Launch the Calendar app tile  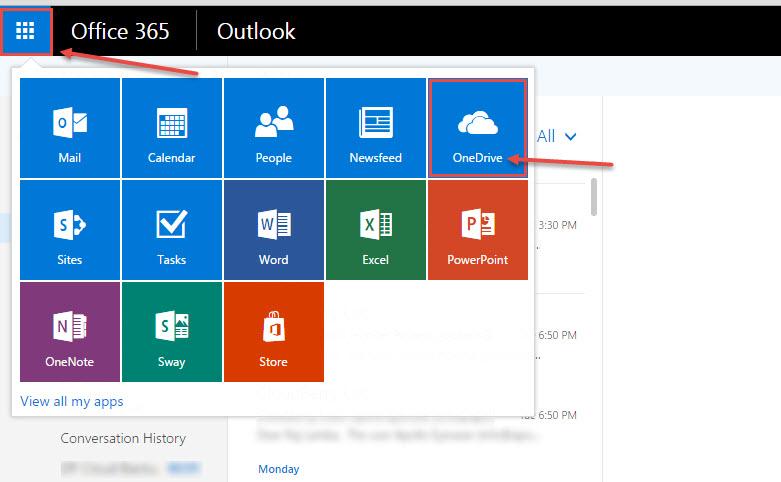click(172, 128)
